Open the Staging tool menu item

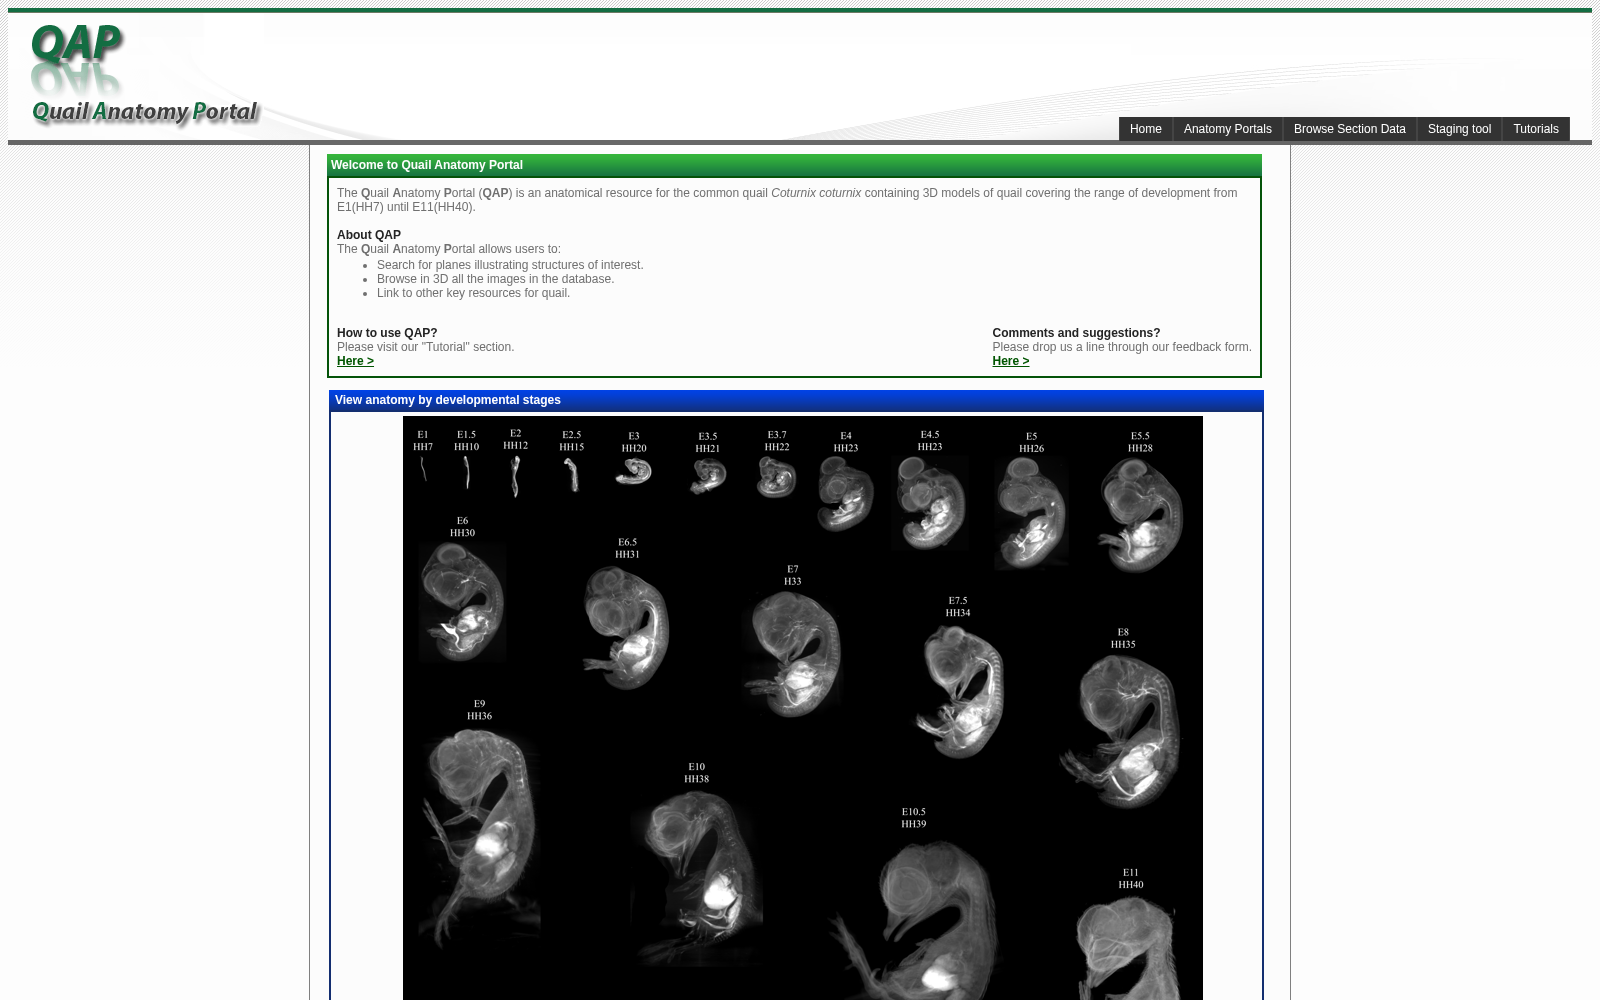1458,129
